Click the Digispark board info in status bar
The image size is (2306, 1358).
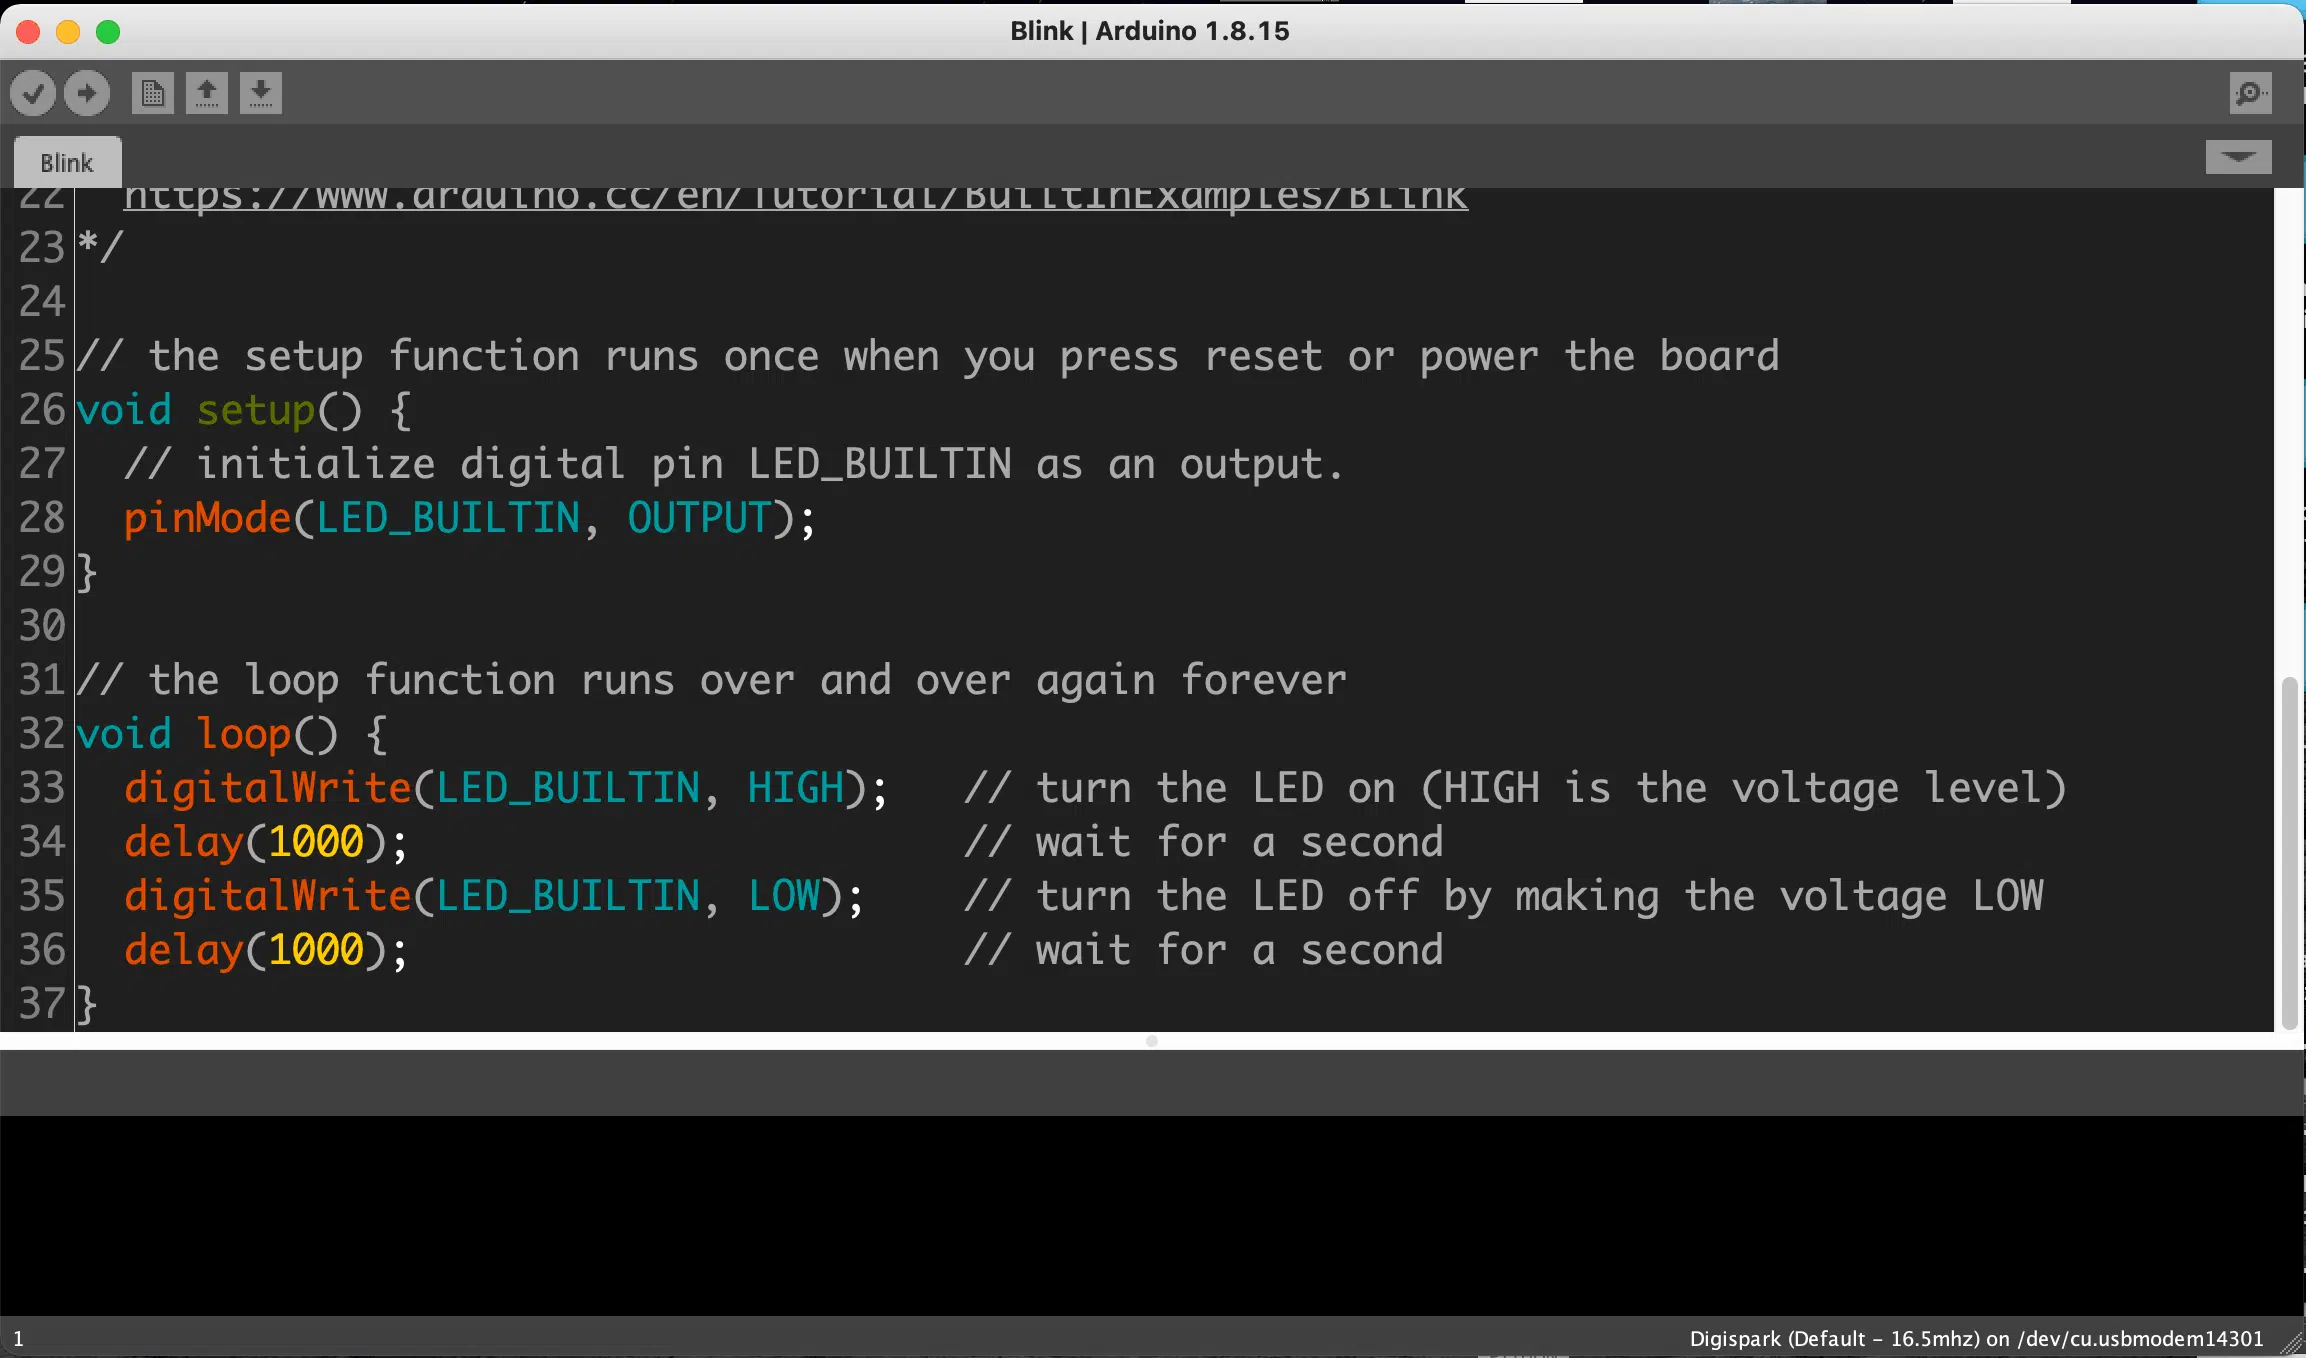click(x=1975, y=1339)
